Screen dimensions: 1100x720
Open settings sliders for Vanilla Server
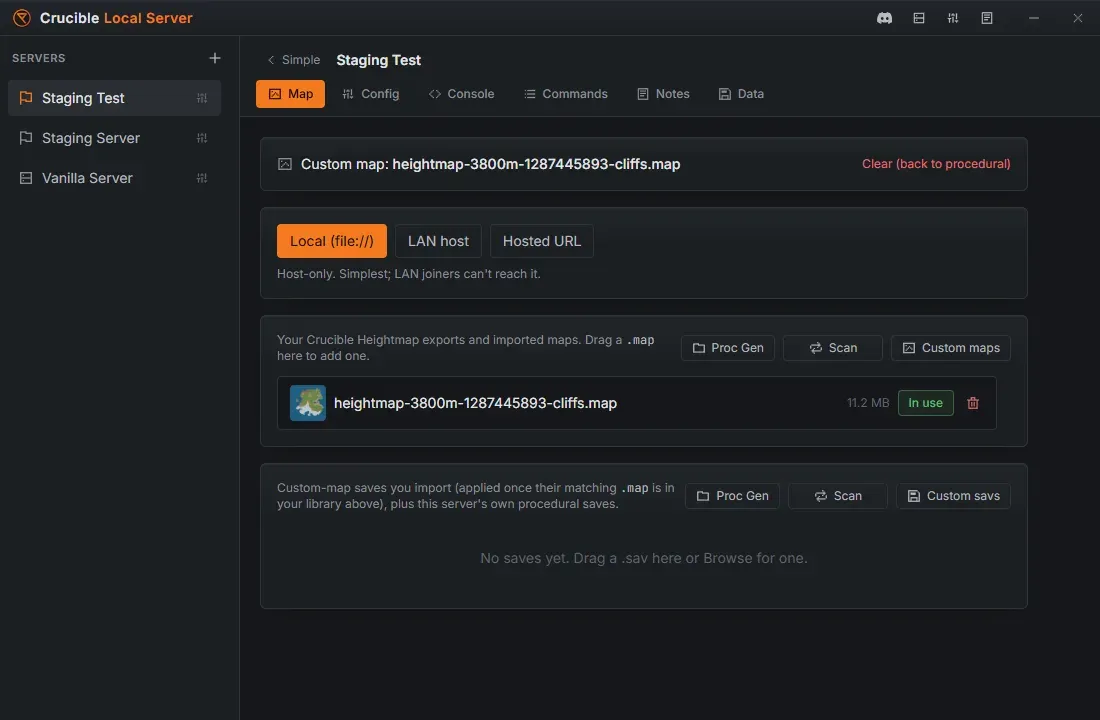[x=202, y=178]
